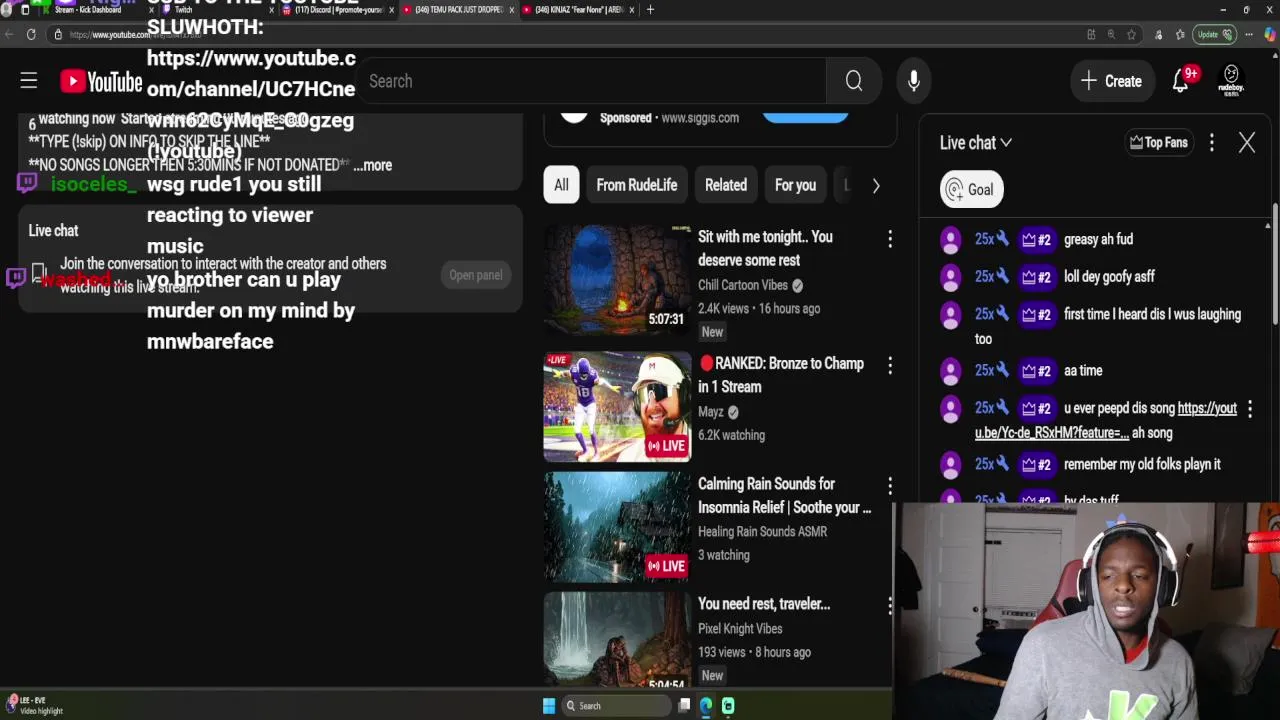
Task: Click the #2 crown badge beside 'aa time'
Action: [x=1036, y=371]
